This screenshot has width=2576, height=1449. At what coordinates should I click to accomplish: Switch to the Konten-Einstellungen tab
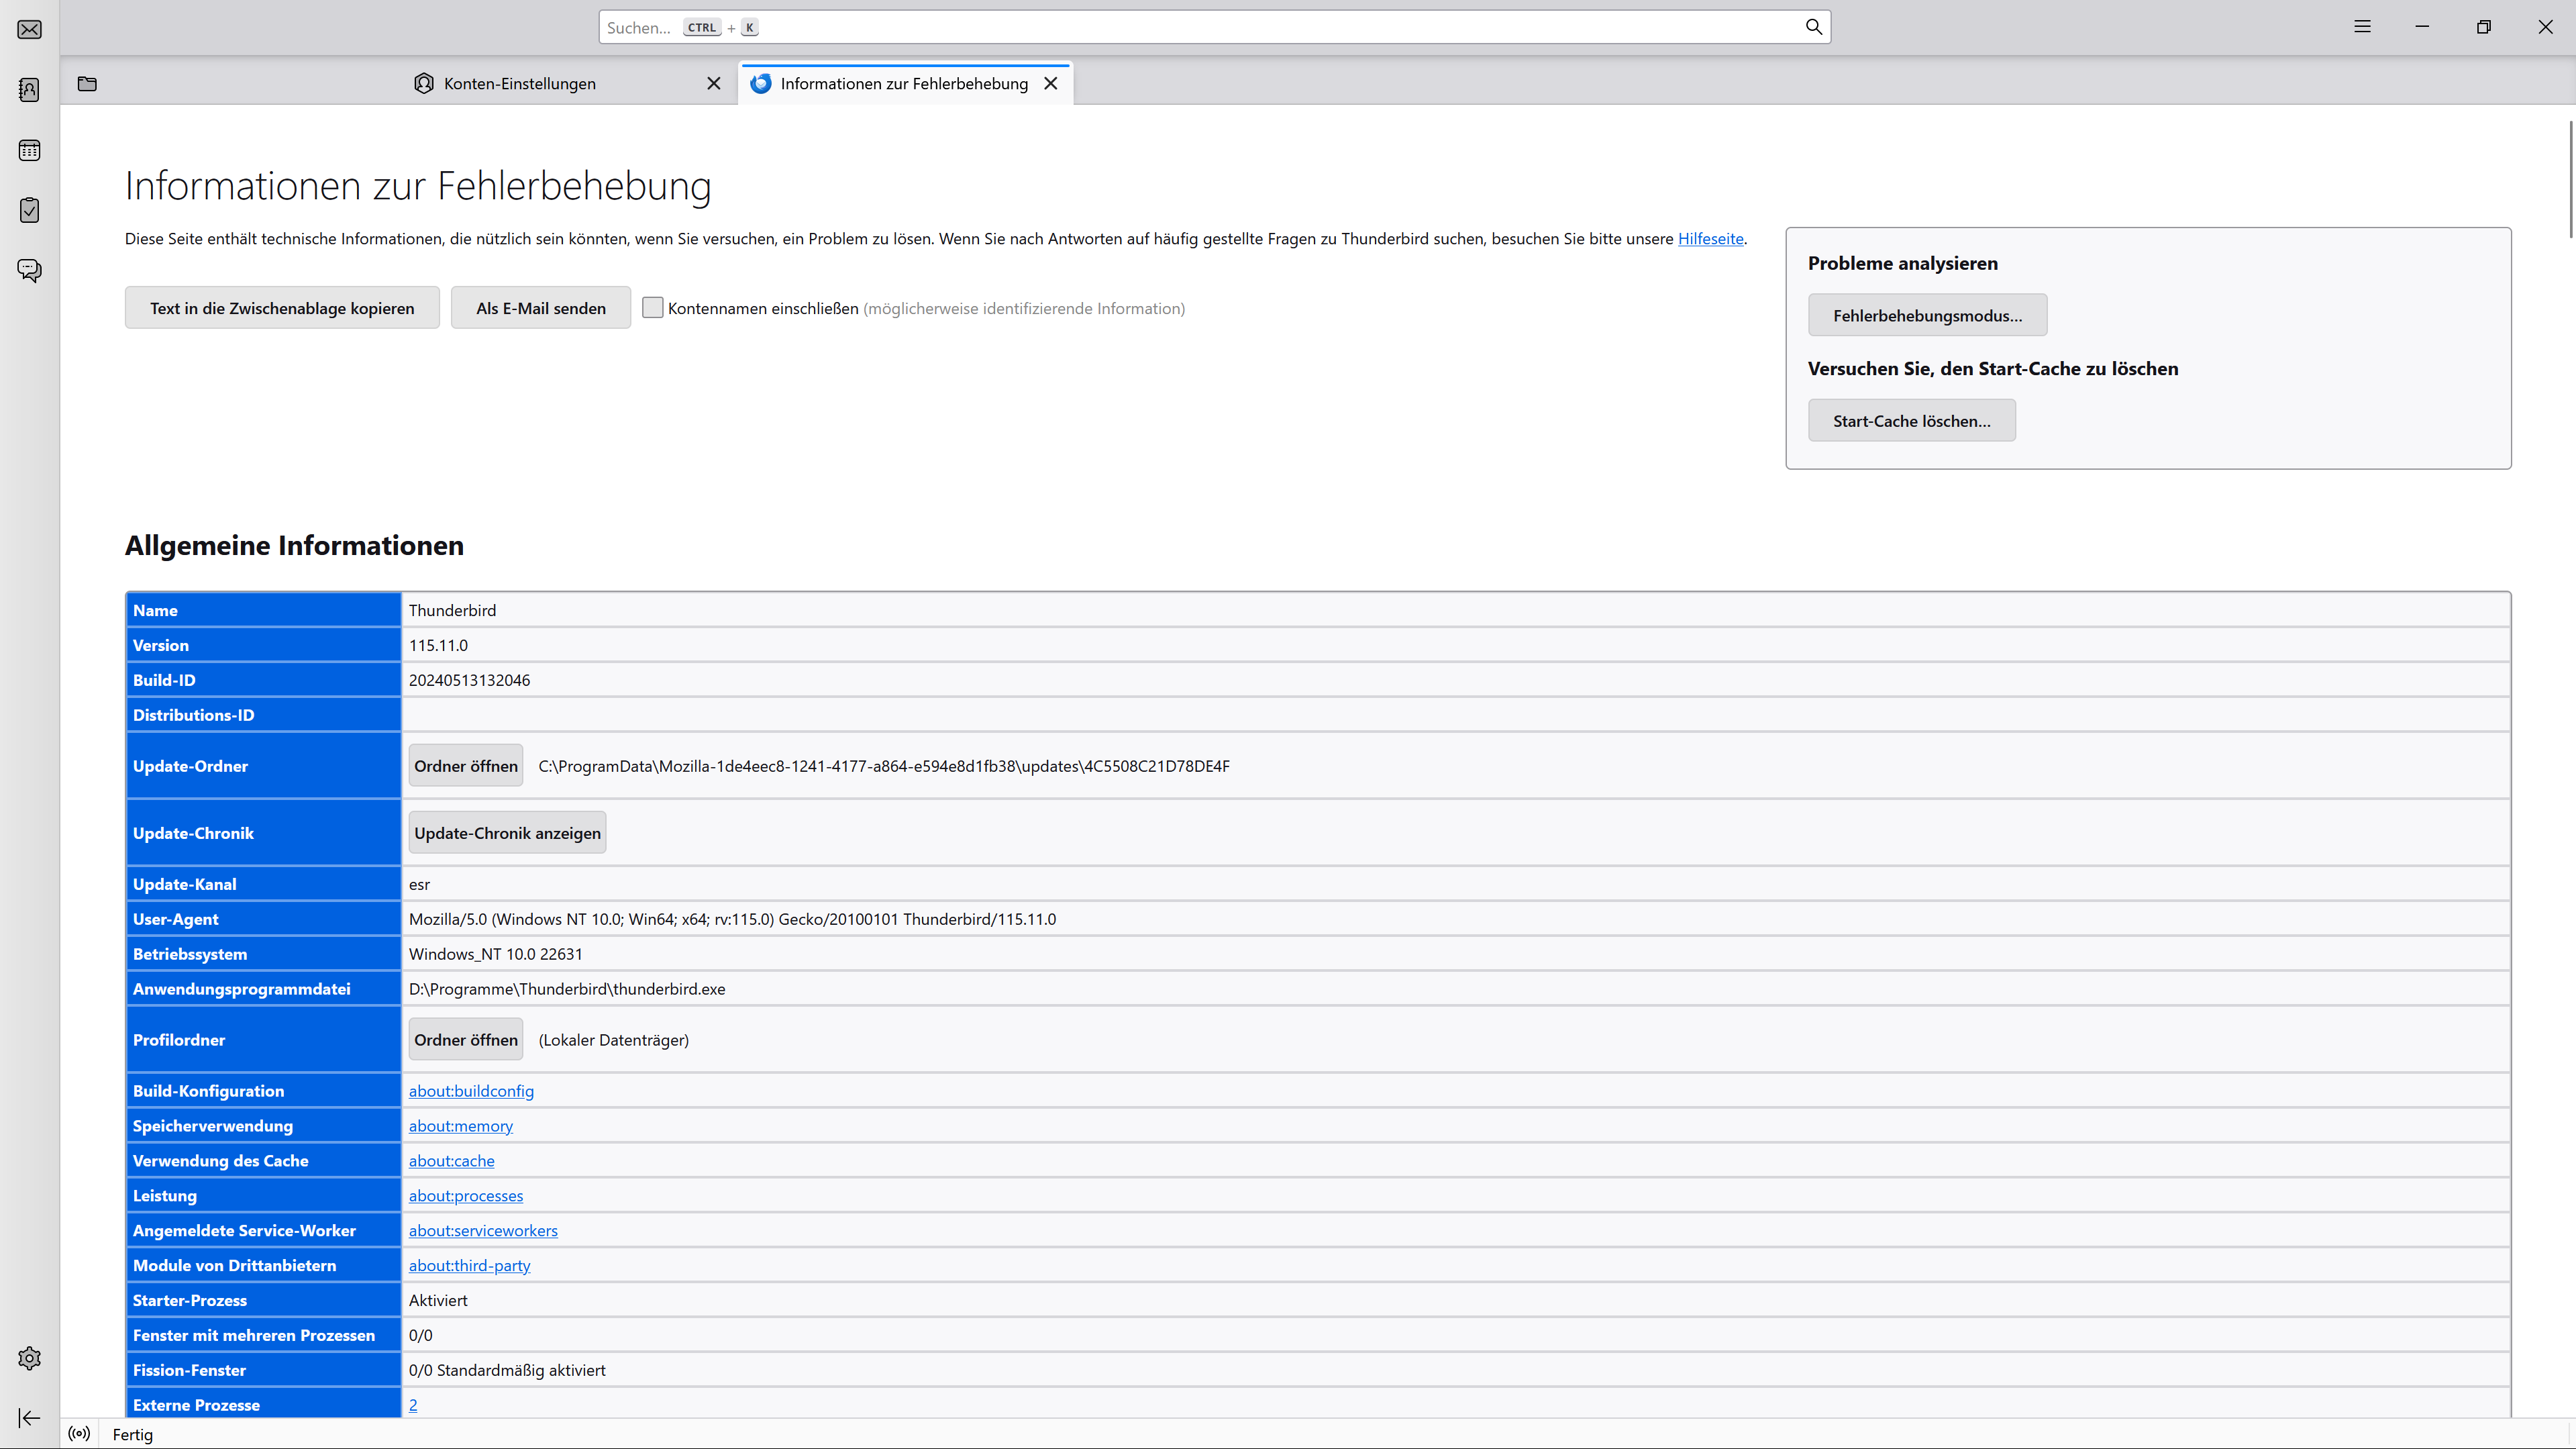point(567,83)
